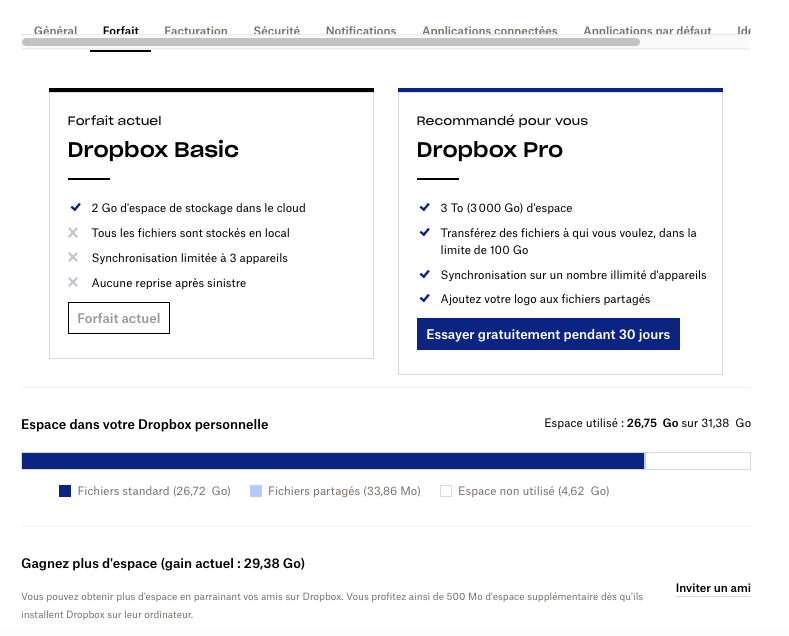Click the Gagnez plus d'espace heading

point(163,563)
